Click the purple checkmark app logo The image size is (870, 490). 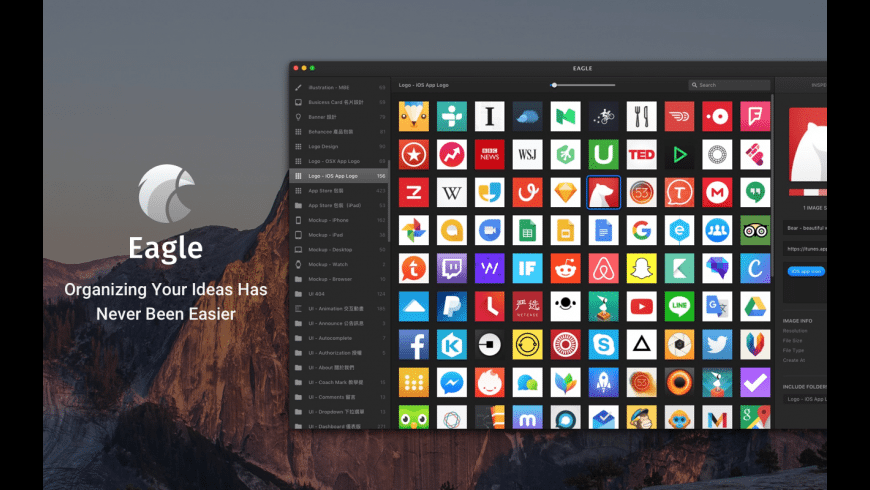pyautogui.click(x=755, y=382)
